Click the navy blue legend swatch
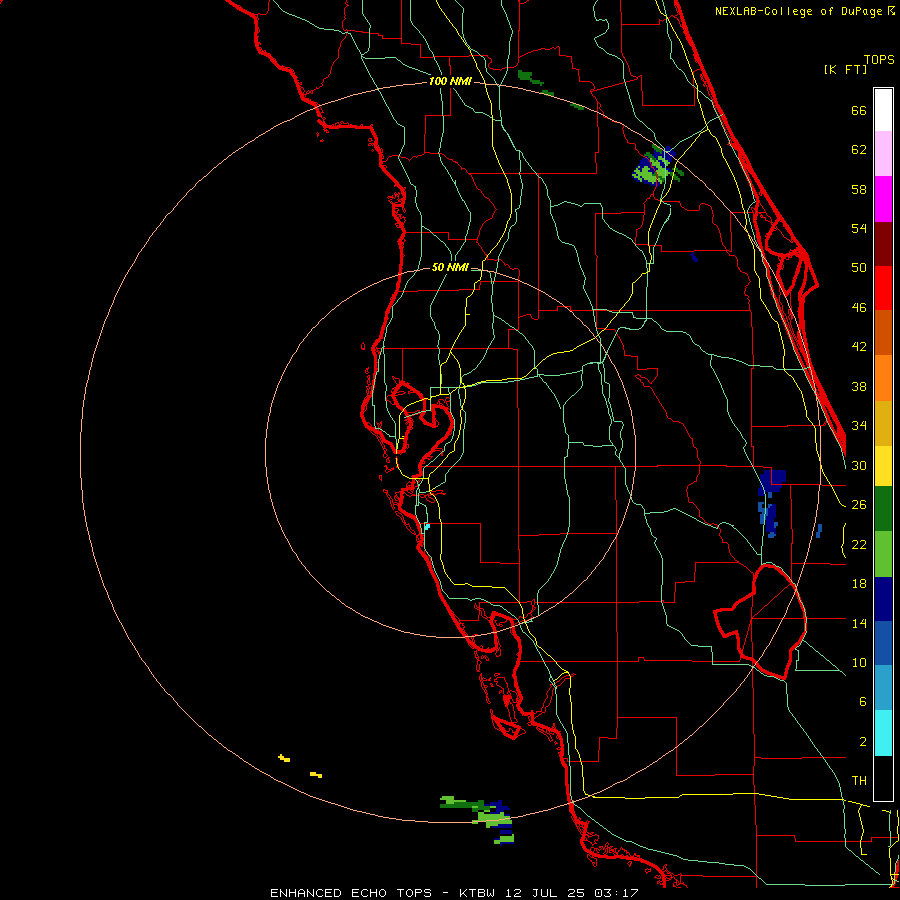900x900 pixels. point(883,599)
